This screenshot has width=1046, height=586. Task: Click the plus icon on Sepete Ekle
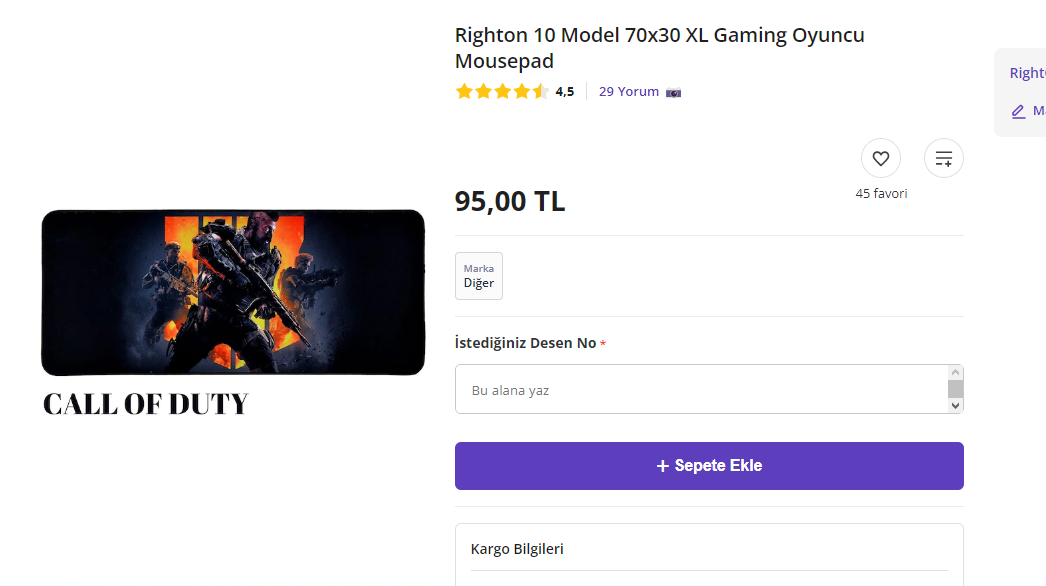click(662, 466)
